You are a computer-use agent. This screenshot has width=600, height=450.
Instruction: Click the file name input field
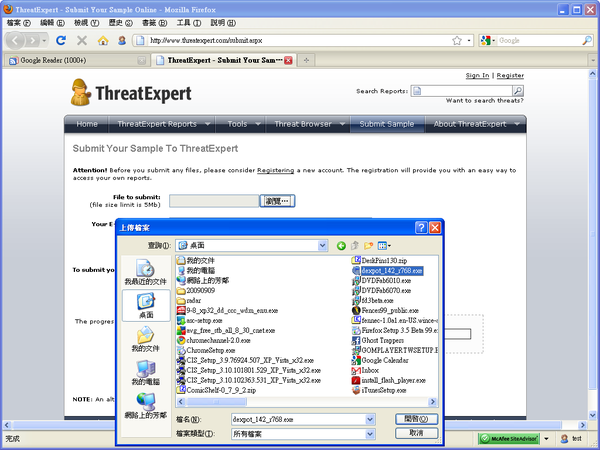click(x=298, y=419)
